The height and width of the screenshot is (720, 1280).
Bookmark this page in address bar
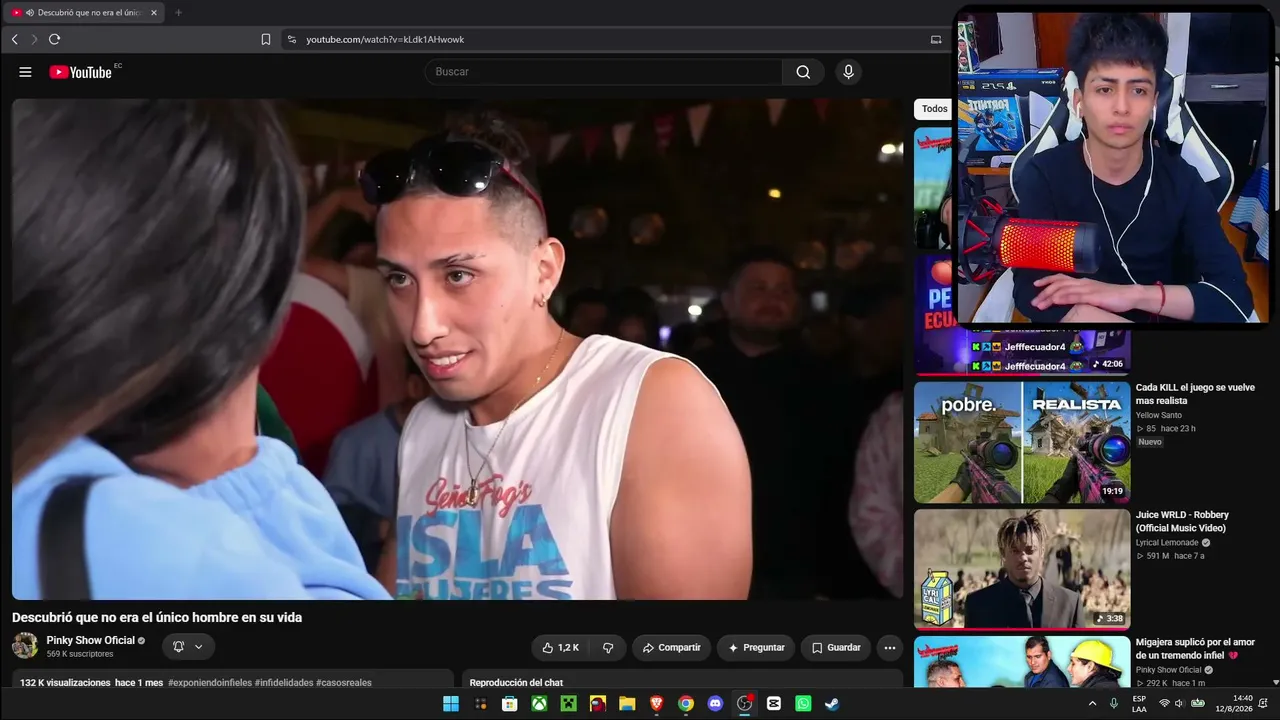(x=266, y=39)
